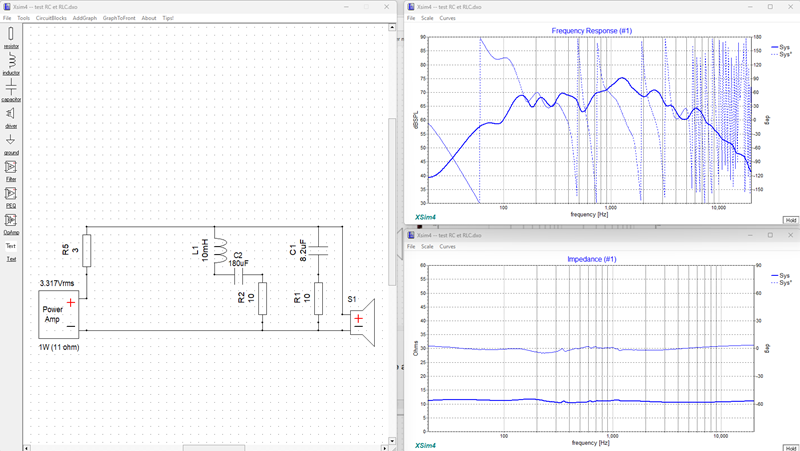Toggle Hold on Impedance graph
Viewport: 800px width, 451px height.
pyautogui.click(x=790, y=448)
